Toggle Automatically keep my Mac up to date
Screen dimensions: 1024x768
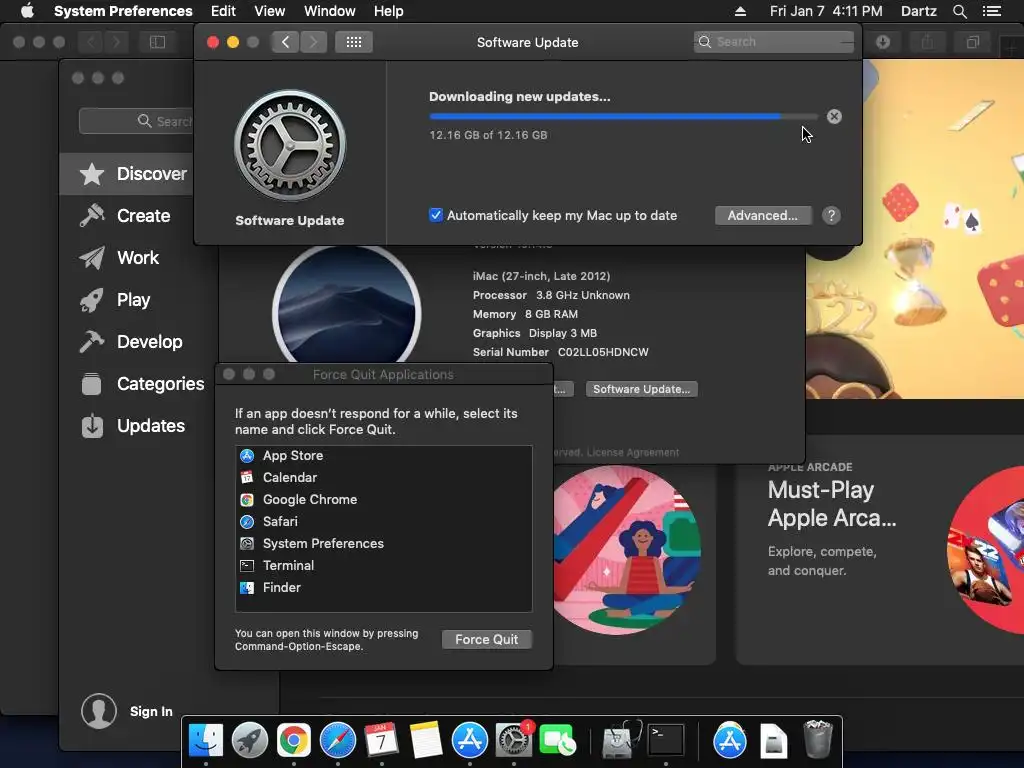tap(436, 215)
